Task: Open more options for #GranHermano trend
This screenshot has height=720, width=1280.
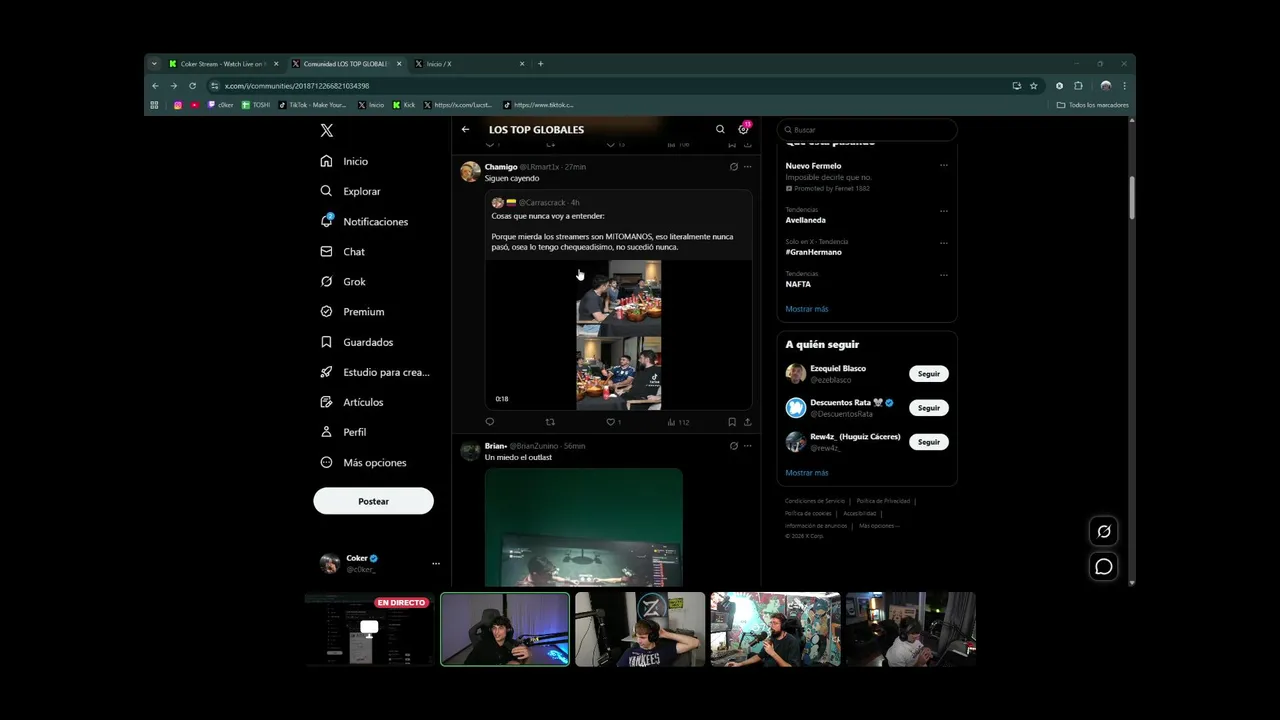Action: tap(943, 243)
